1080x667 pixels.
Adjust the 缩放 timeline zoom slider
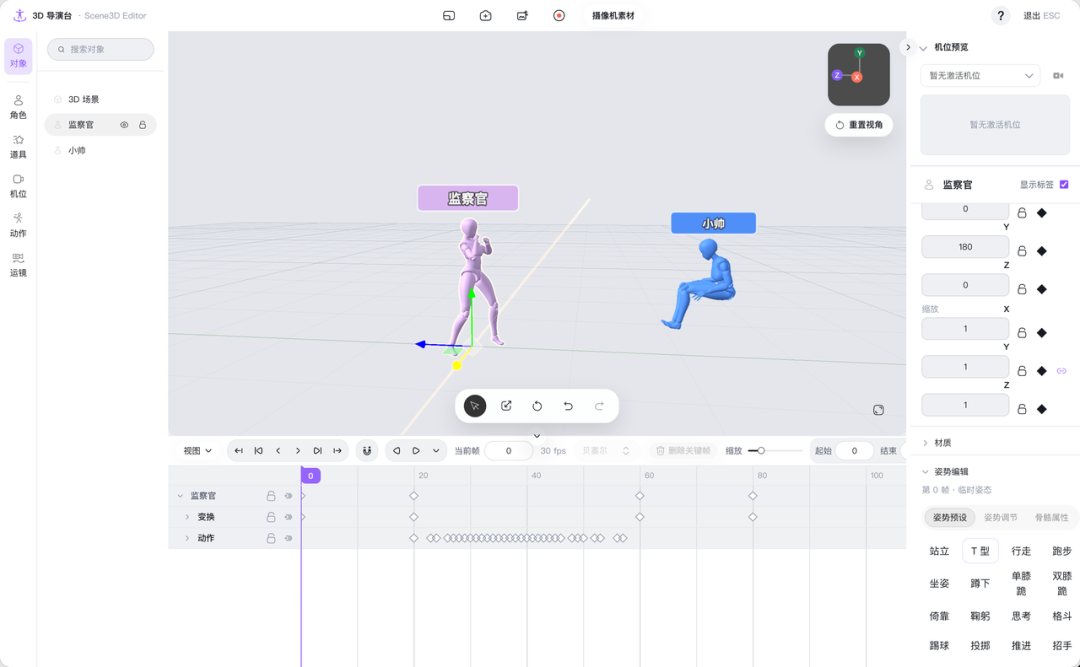coord(775,451)
